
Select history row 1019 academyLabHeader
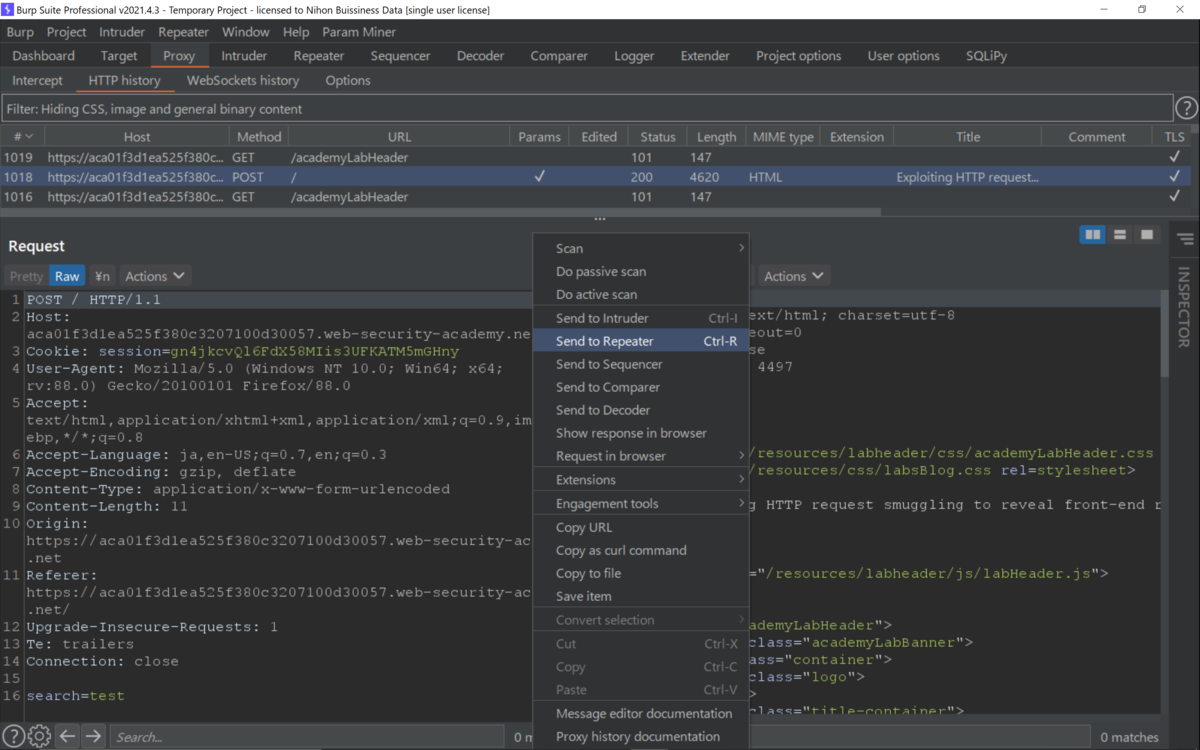pos(596,157)
